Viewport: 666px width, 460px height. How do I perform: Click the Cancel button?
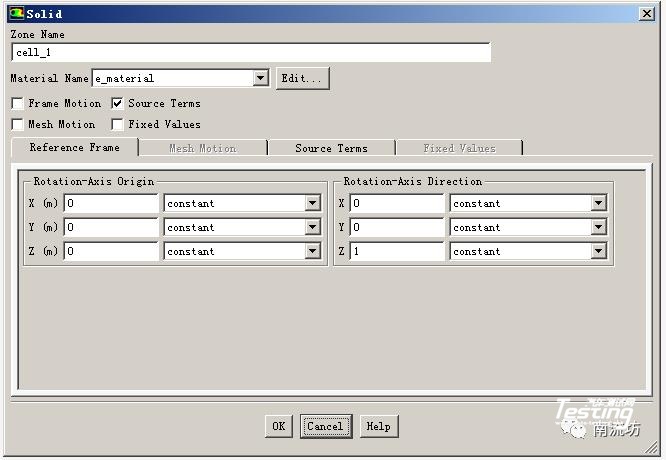[326, 426]
